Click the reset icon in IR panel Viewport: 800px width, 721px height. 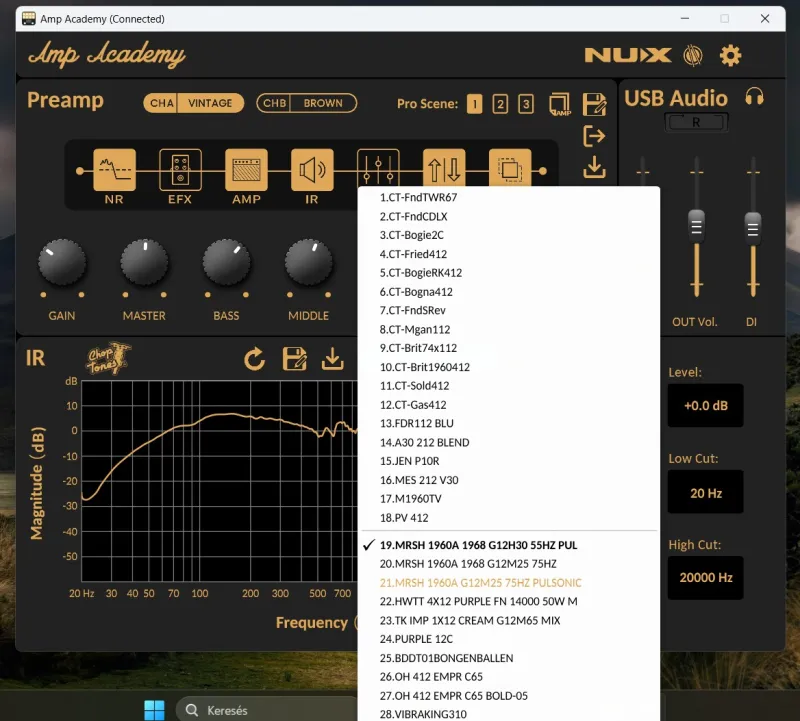coord(255,359)
